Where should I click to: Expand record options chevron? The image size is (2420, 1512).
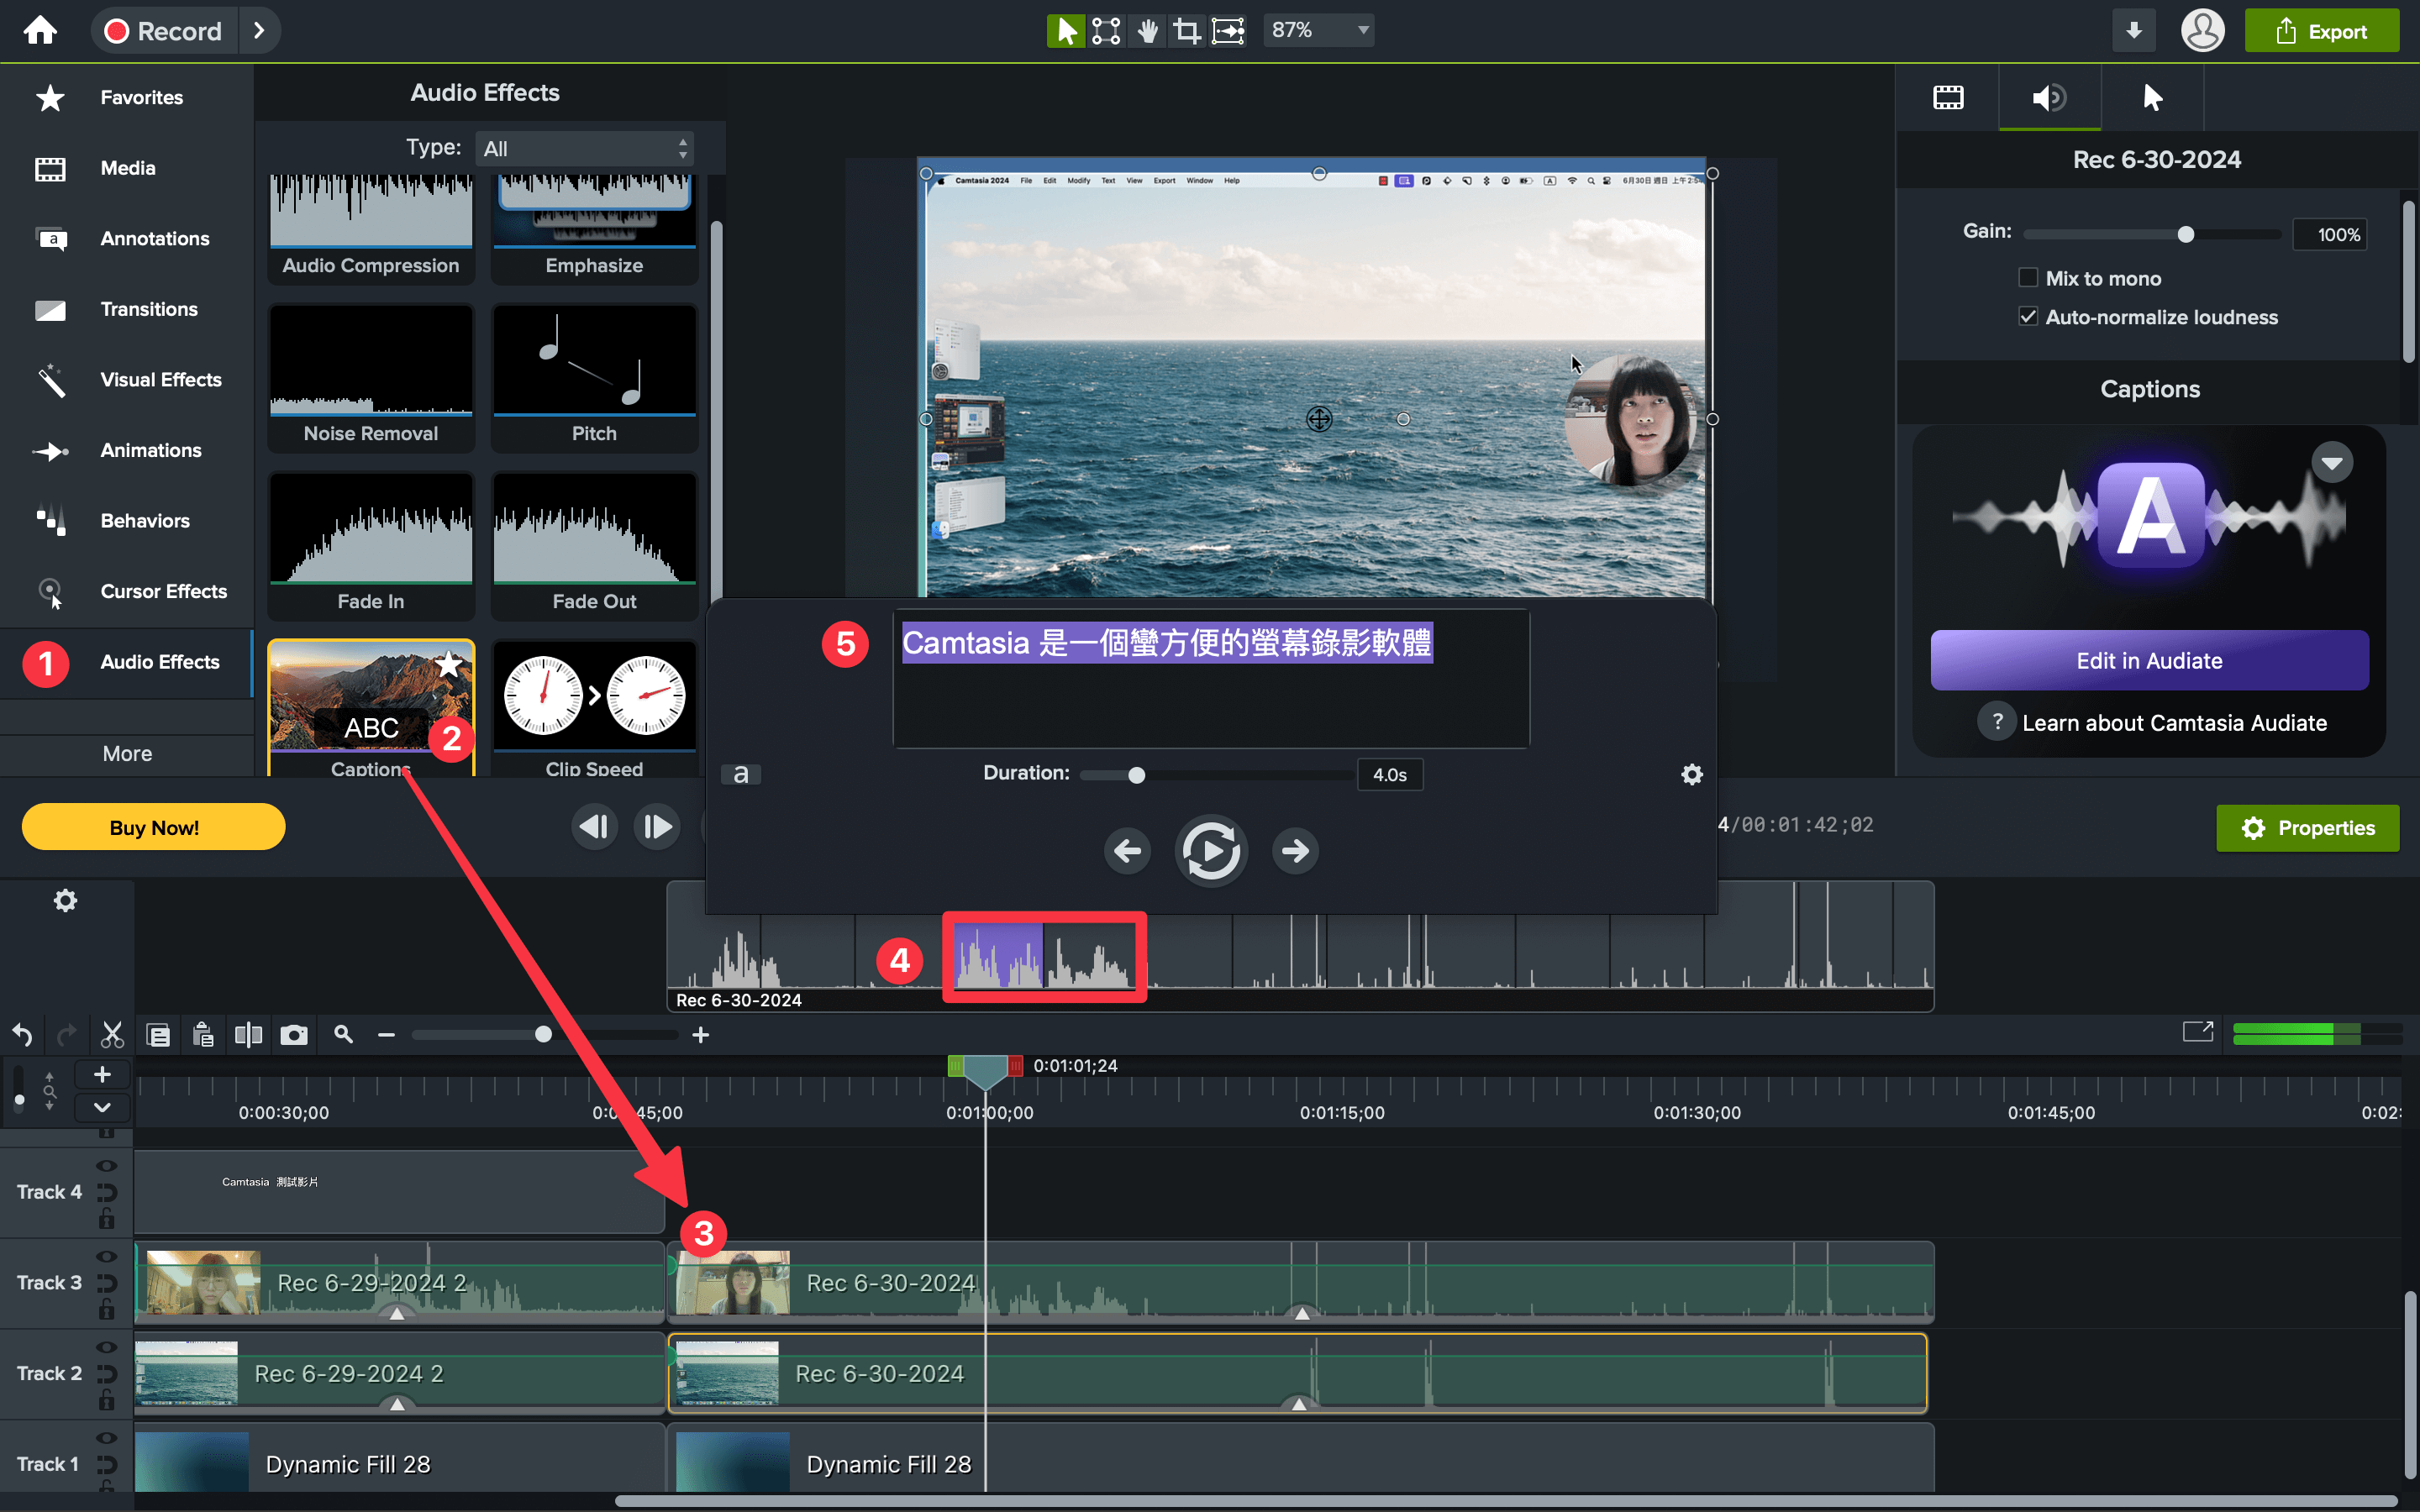pyautogui.click(x=259, y=30)
